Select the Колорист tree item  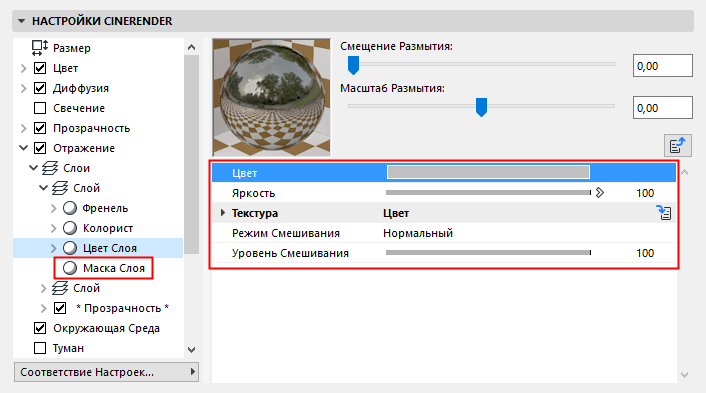point(108,228)
